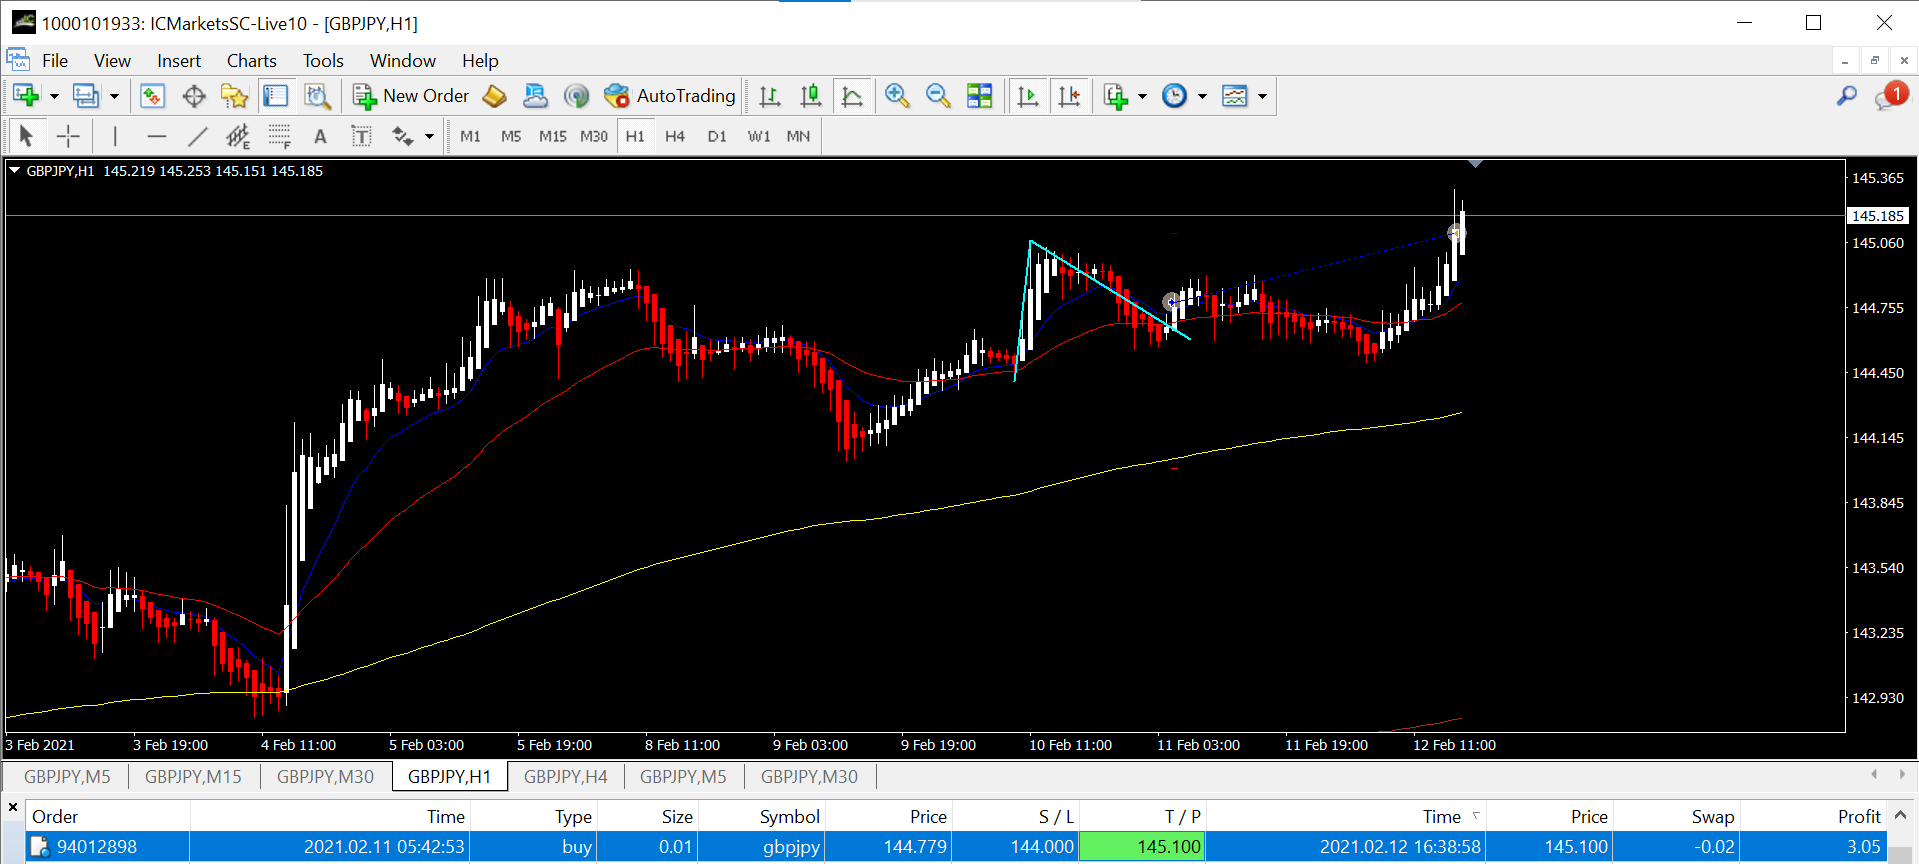Viewport: 1919px width, 864px height.
Task: Switch to M15 timeframe
Action: click(553, 136)
